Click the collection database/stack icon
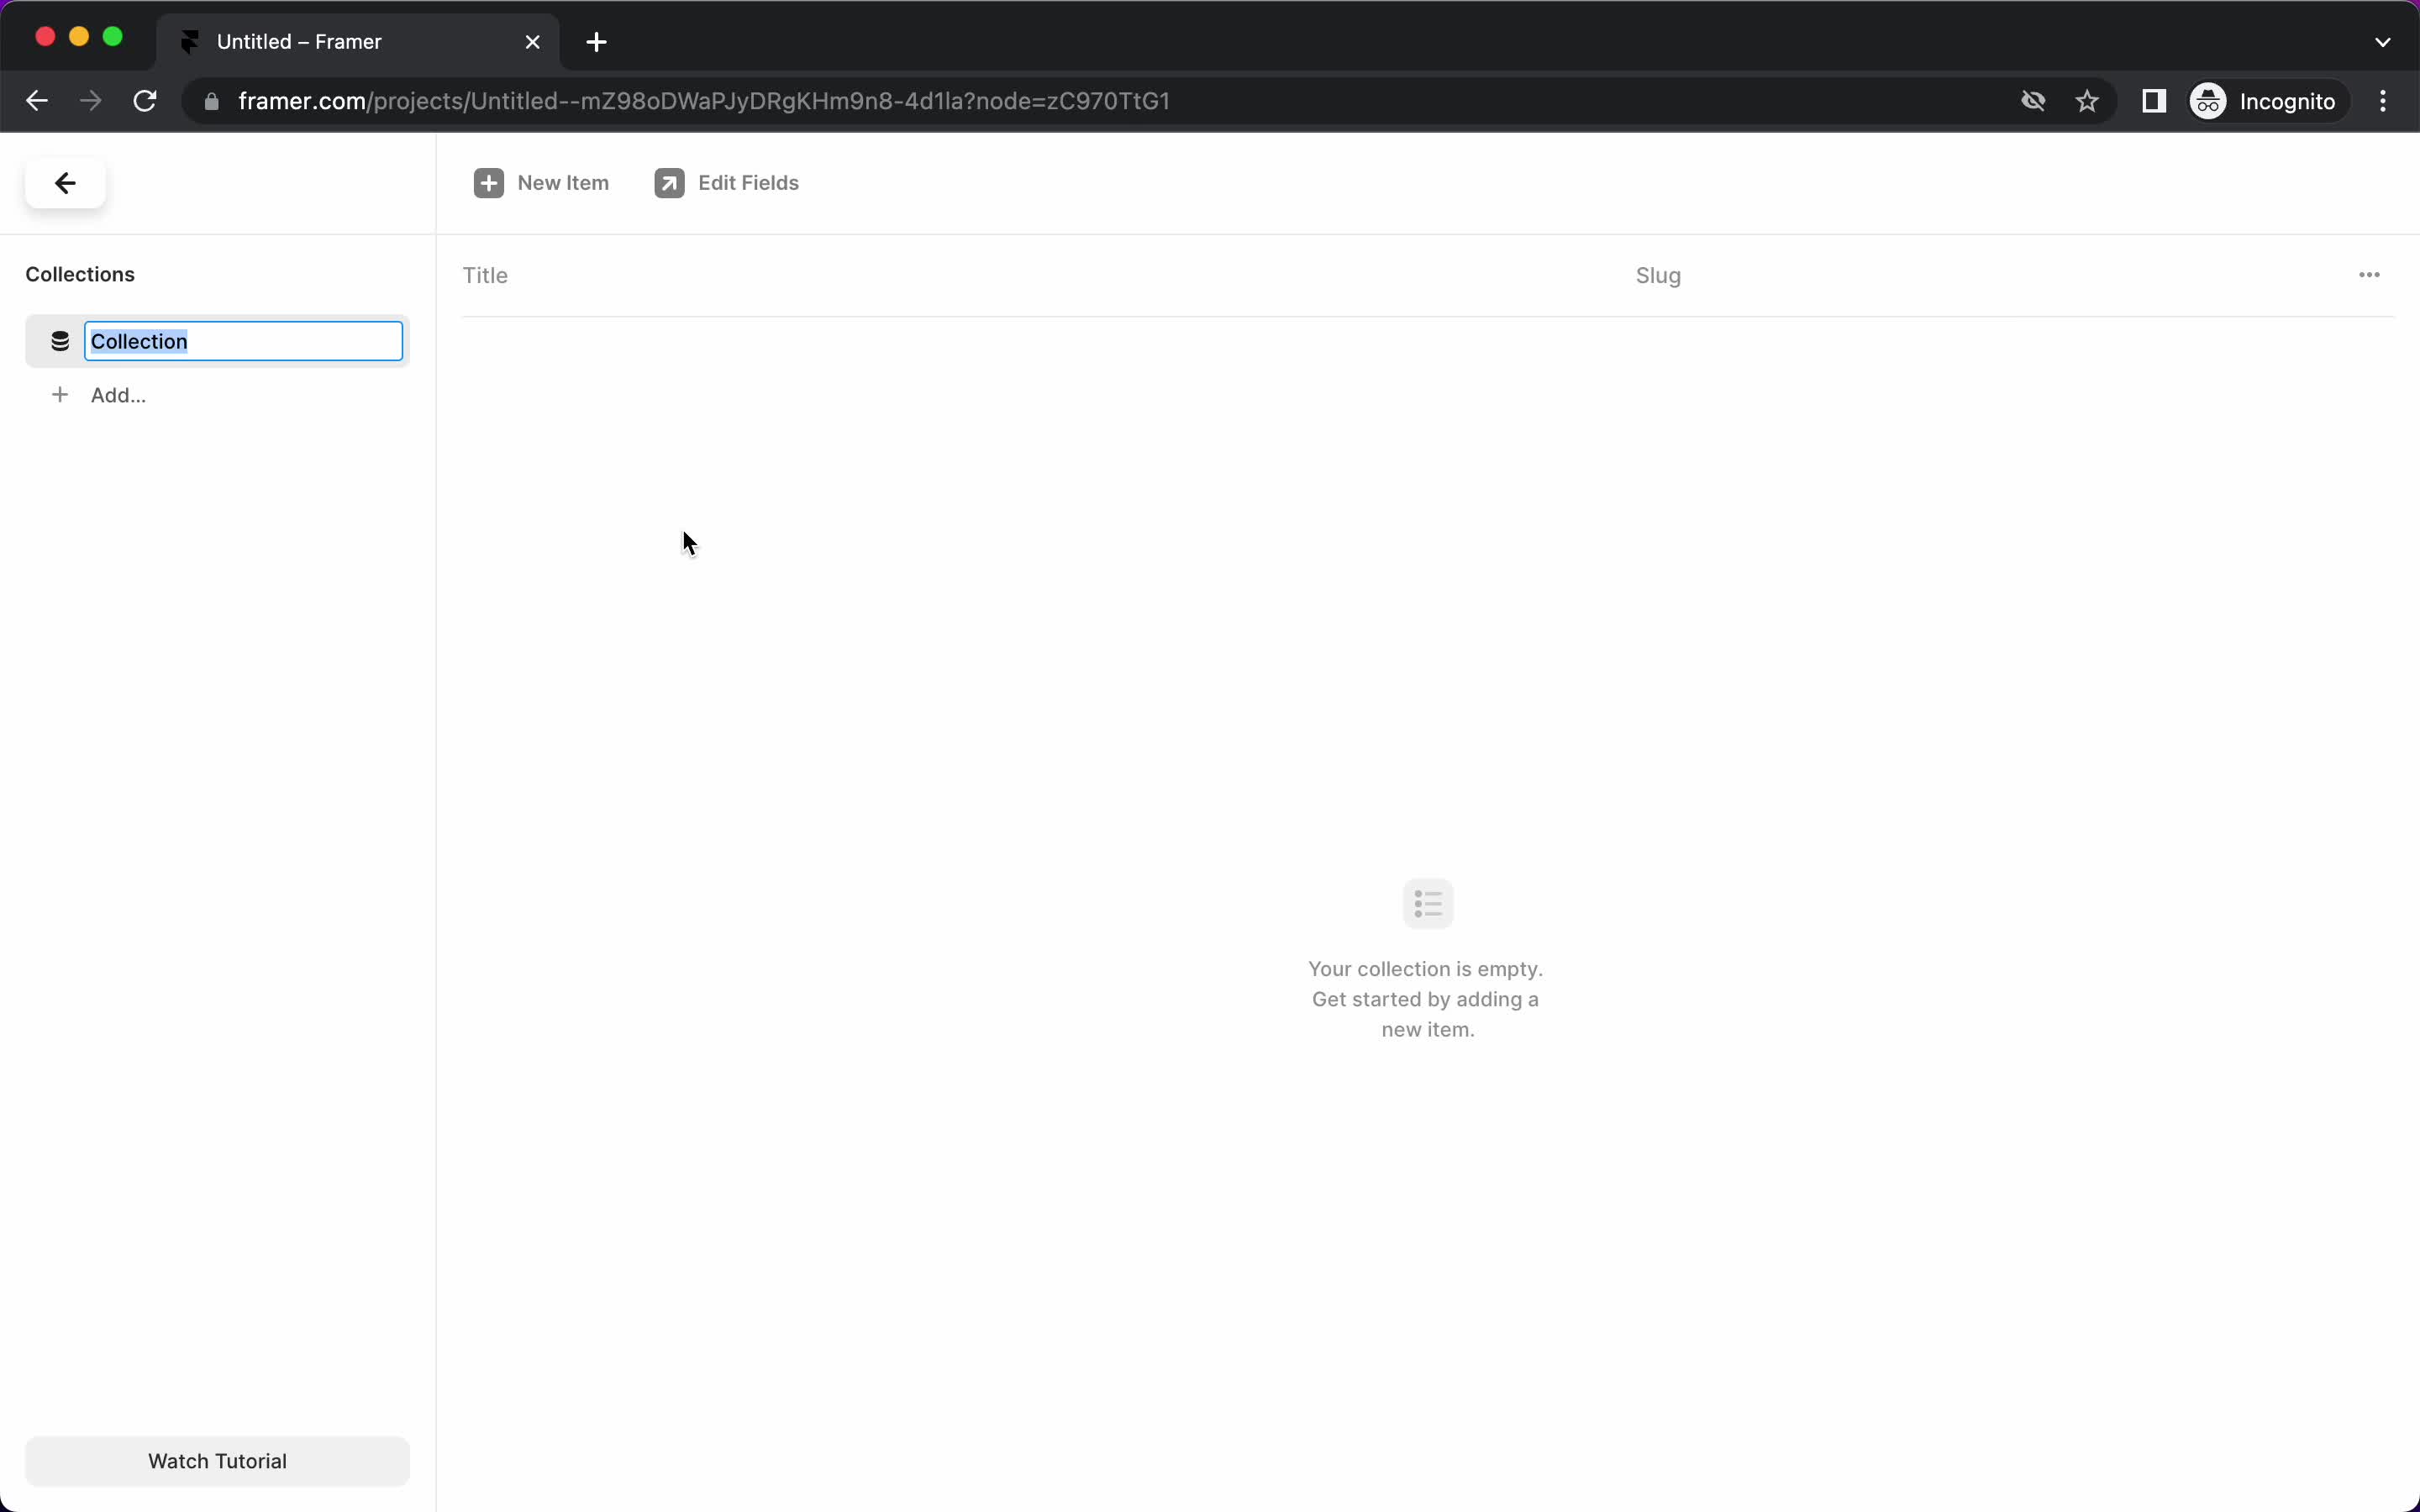The width and height of the screenshot is (2420, 1512). click(x=59, y=339)
